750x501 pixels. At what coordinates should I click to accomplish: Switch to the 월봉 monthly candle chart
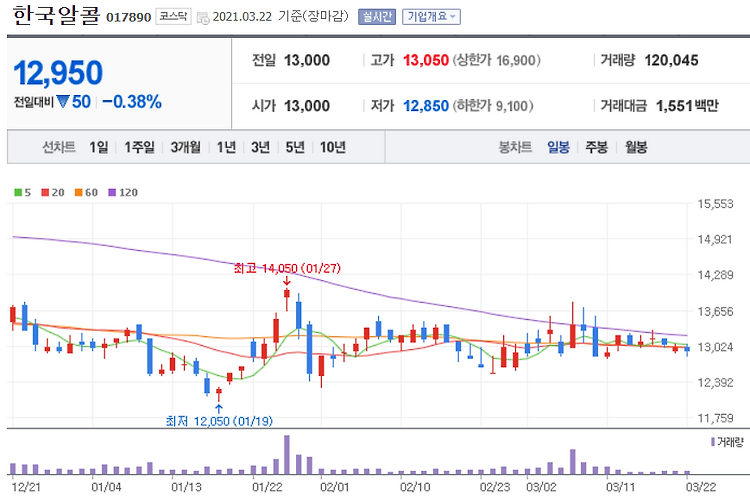(636, 147)
